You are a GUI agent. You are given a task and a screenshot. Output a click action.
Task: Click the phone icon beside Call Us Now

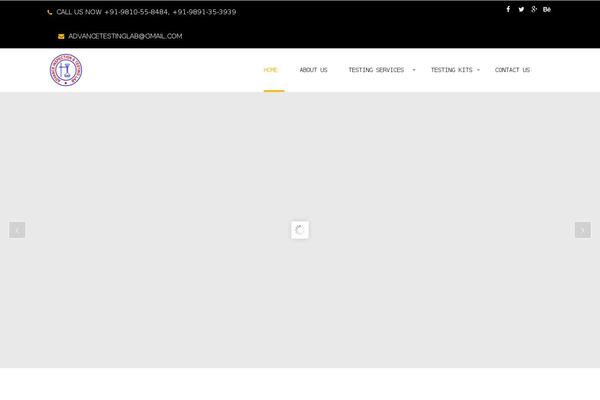49,12
